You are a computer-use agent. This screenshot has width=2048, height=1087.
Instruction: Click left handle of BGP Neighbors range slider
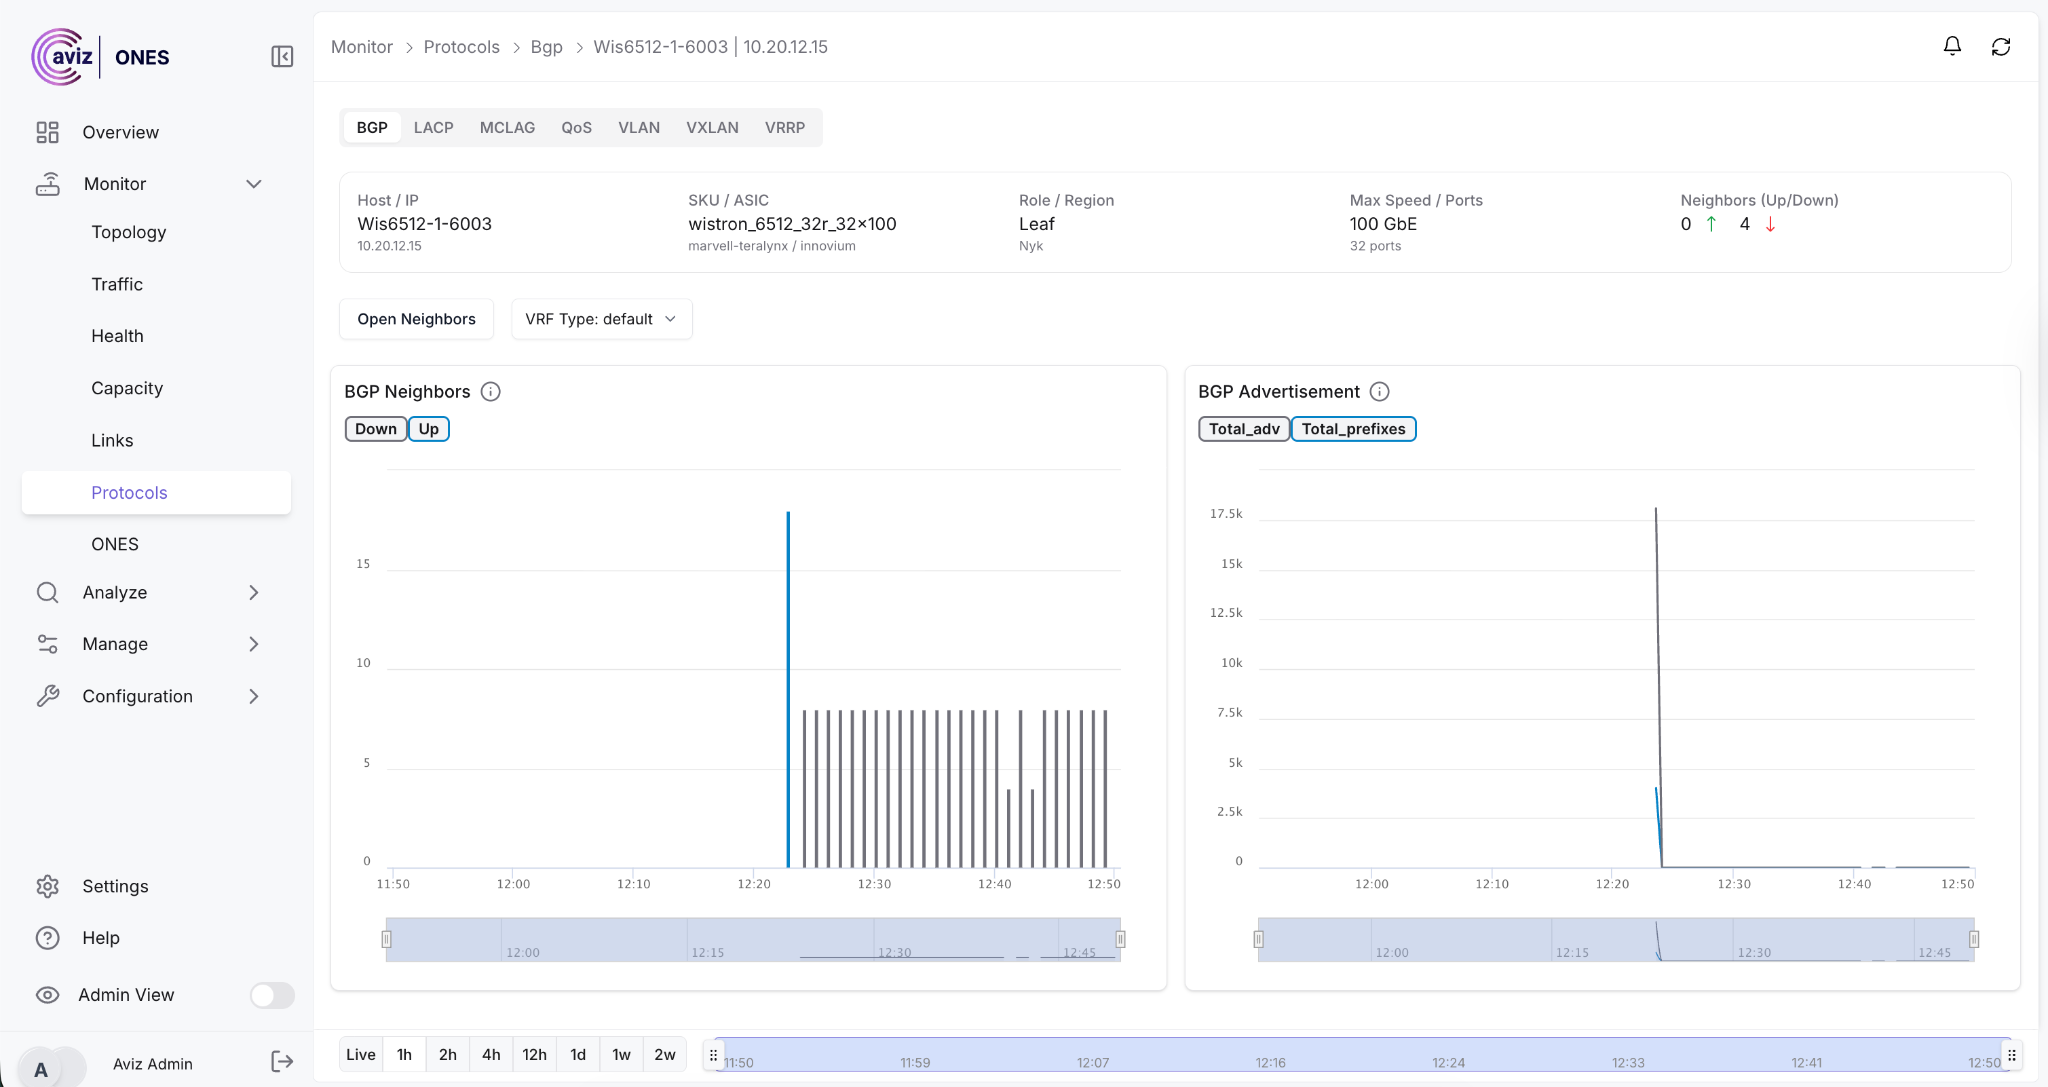[x=386, y=939]
